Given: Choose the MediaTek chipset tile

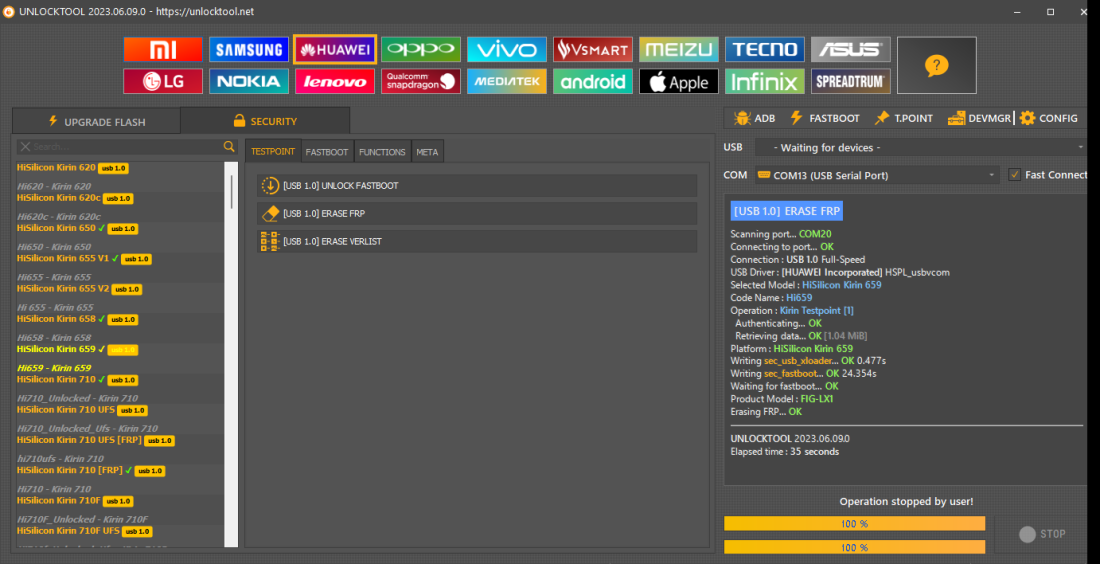Looking at the screenshot, I should tap(507, 81).
